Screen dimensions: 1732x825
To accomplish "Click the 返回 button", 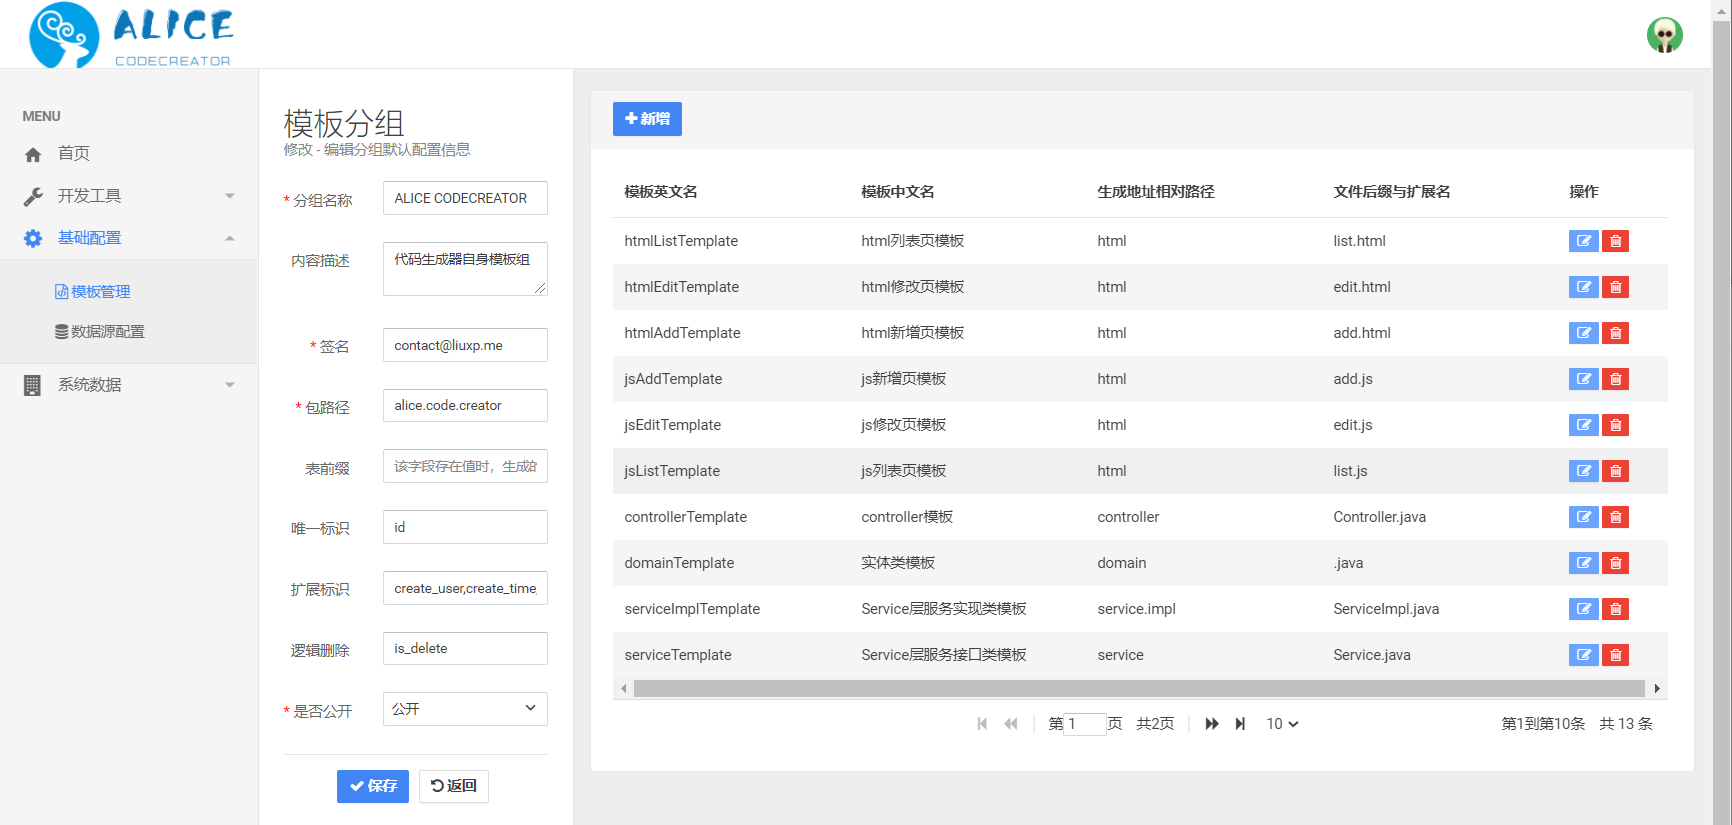I will coord(454,786).
